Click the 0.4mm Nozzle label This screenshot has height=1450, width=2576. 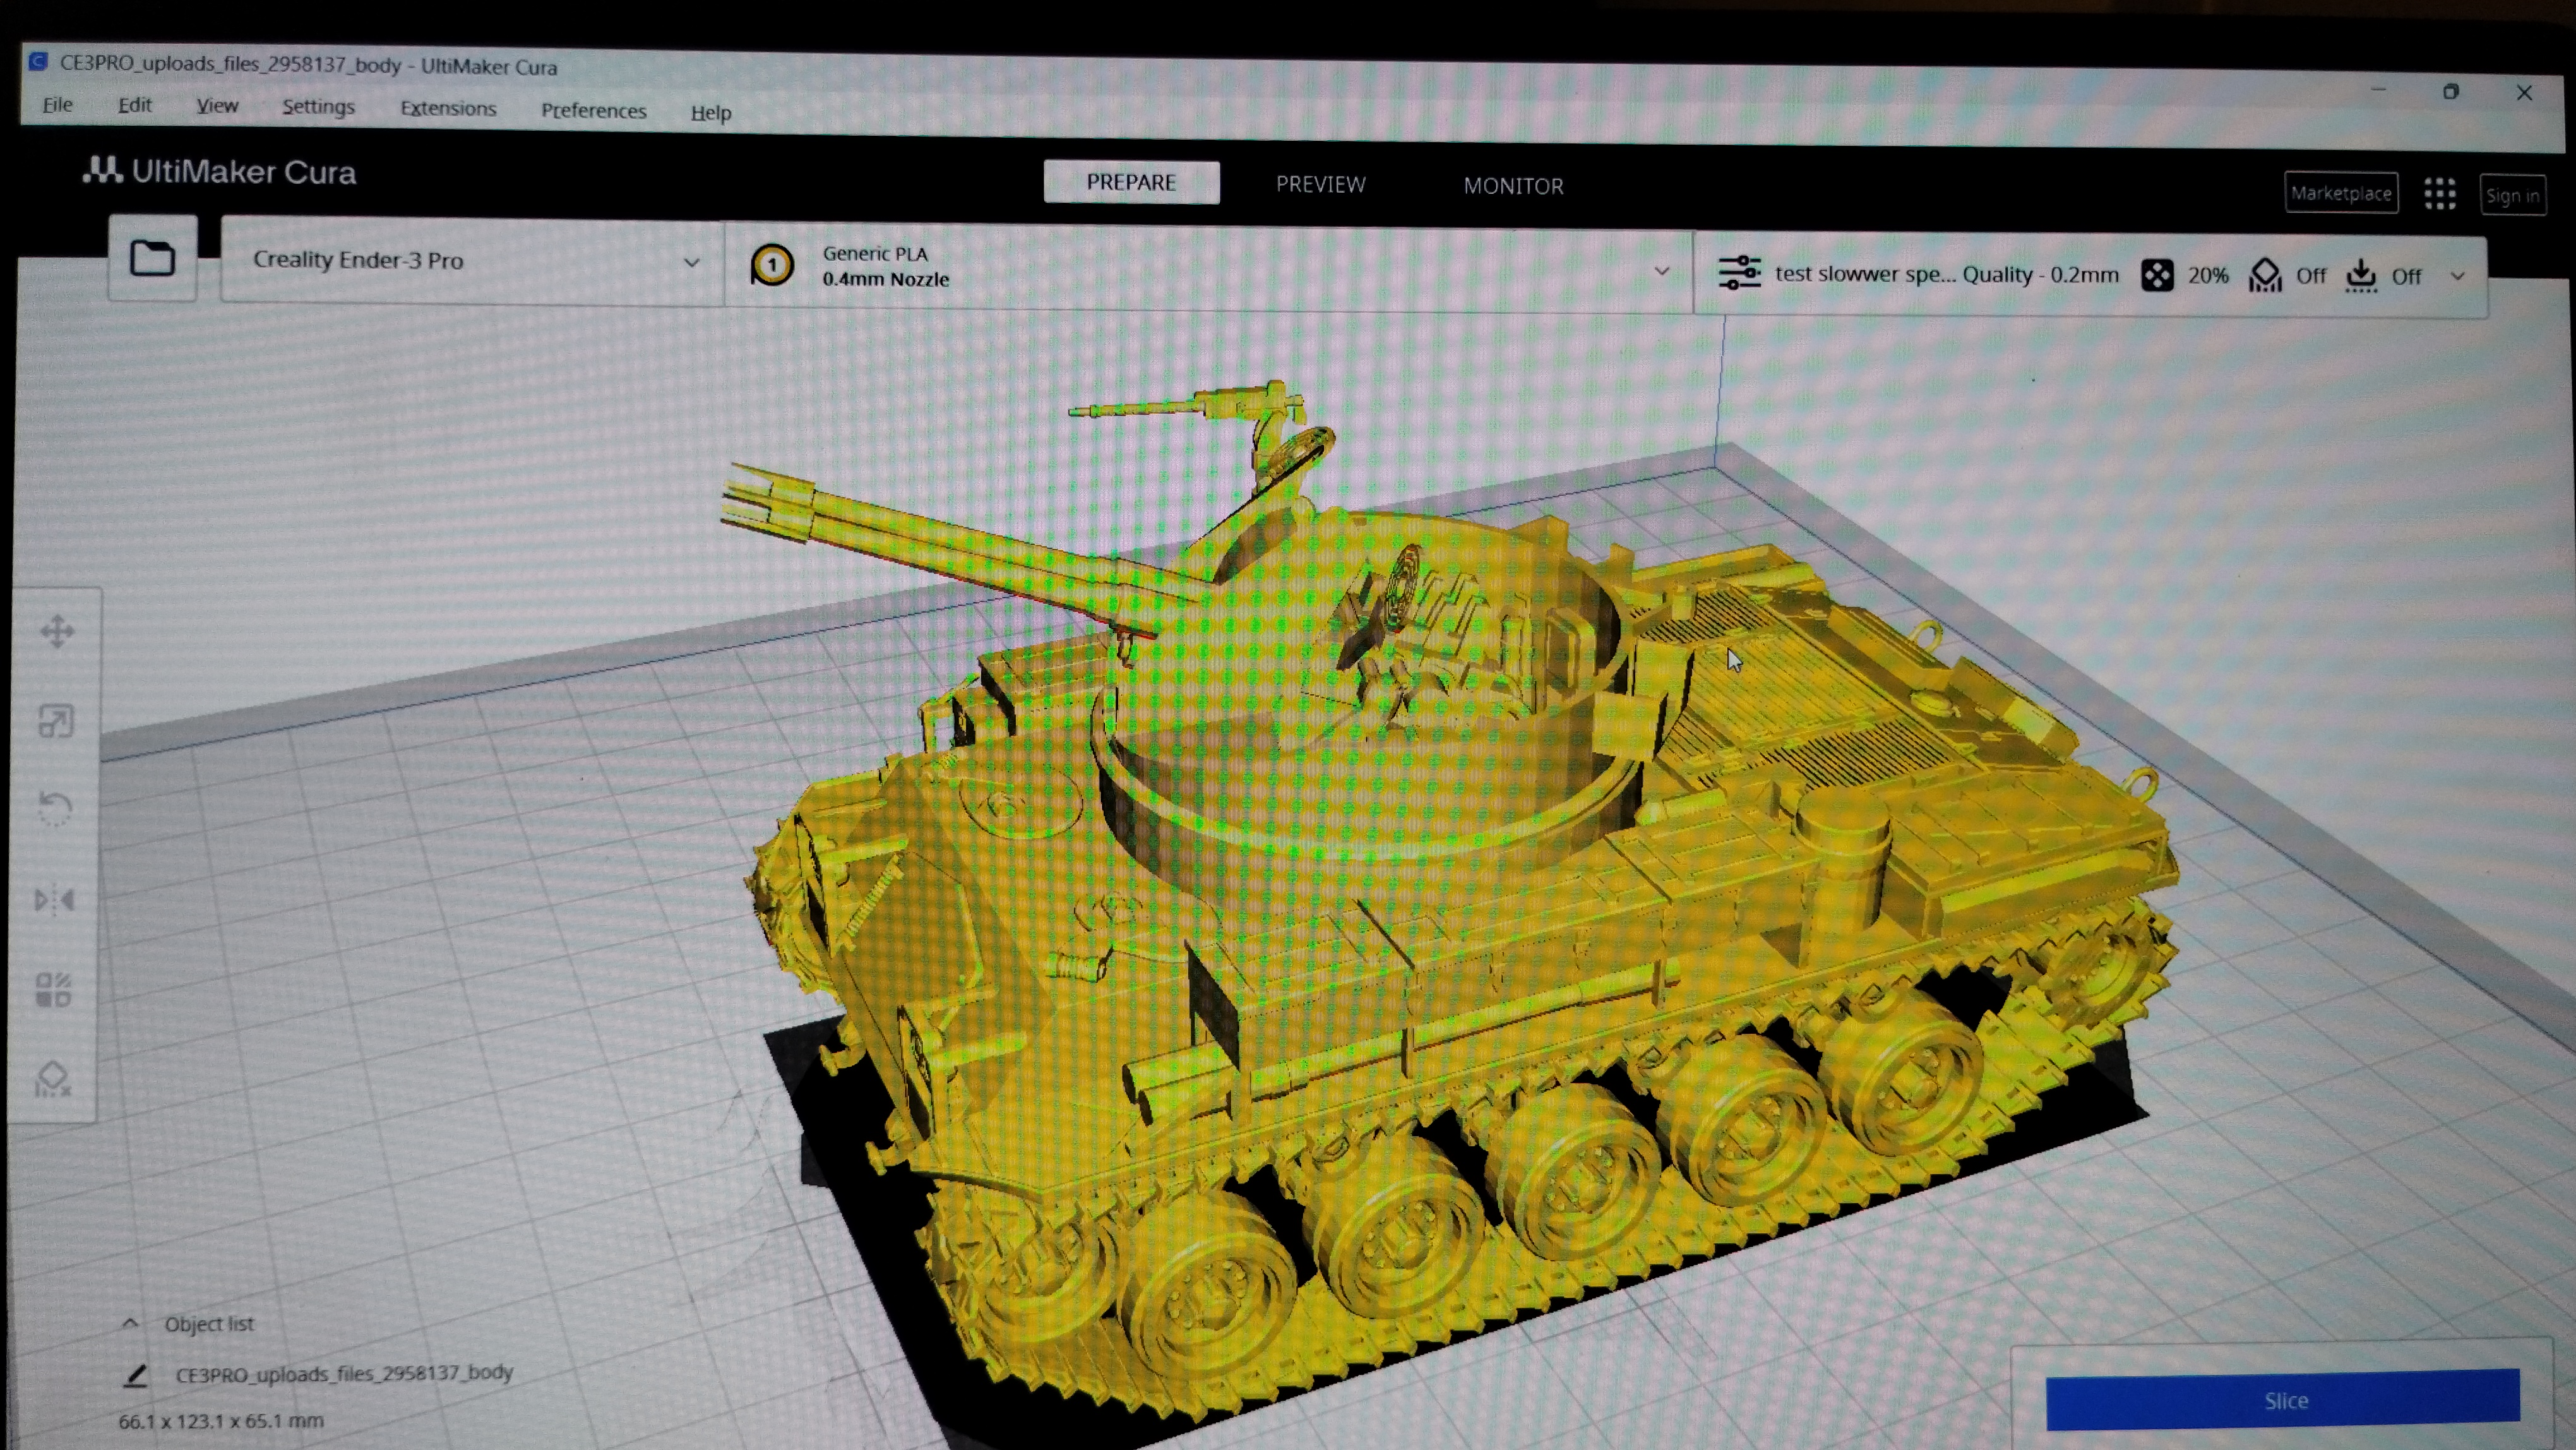click(885, 280)
